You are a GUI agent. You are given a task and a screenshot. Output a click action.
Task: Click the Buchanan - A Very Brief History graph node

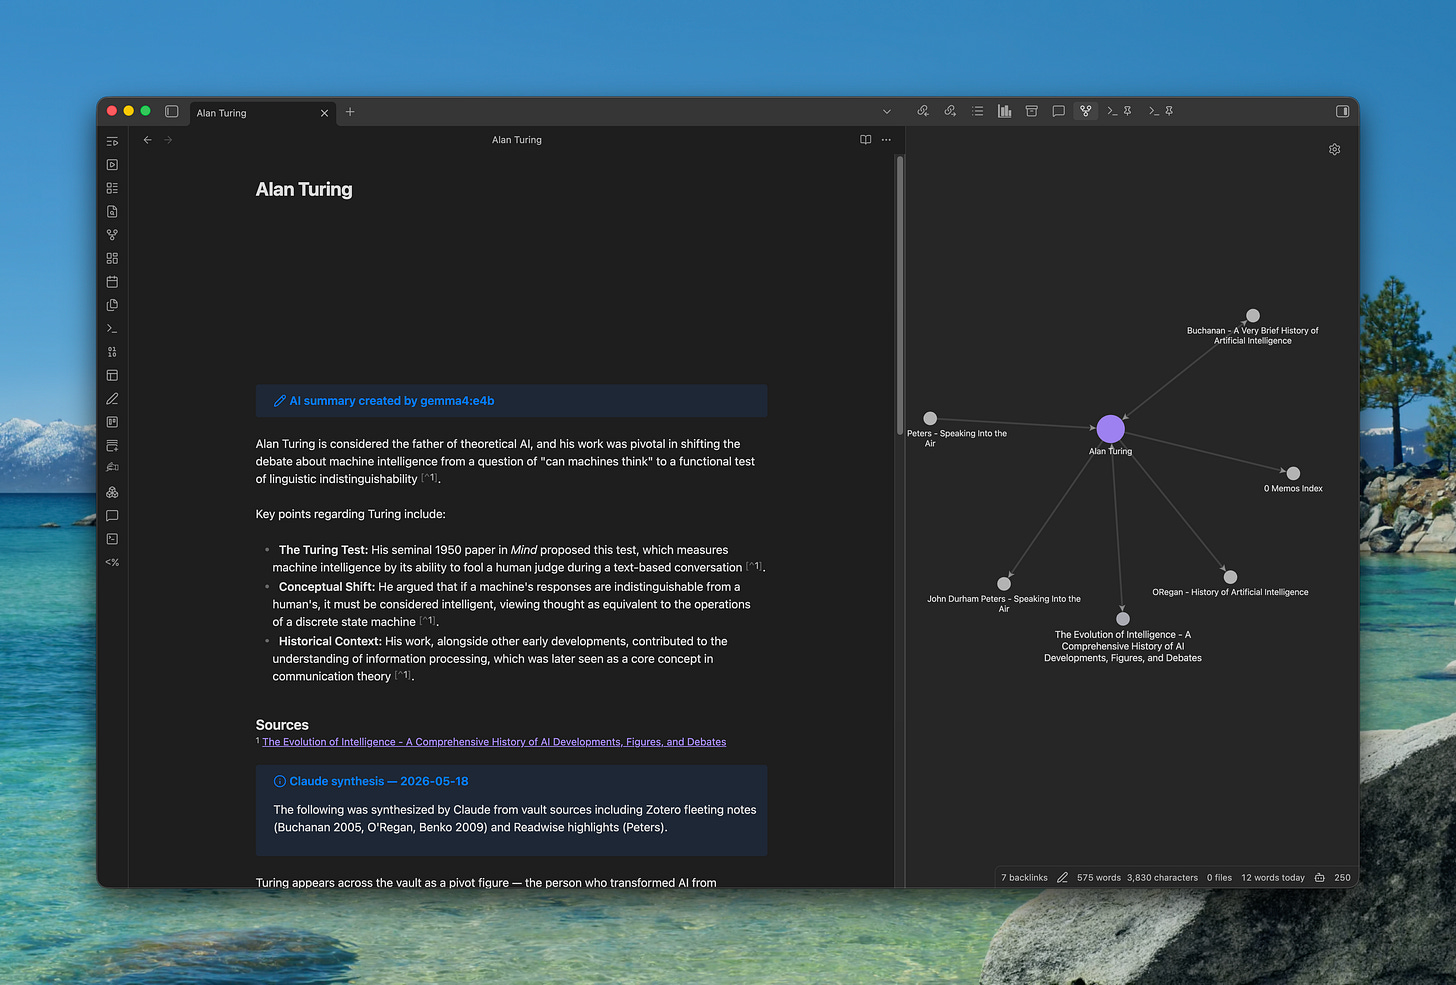click(1253, 316)
